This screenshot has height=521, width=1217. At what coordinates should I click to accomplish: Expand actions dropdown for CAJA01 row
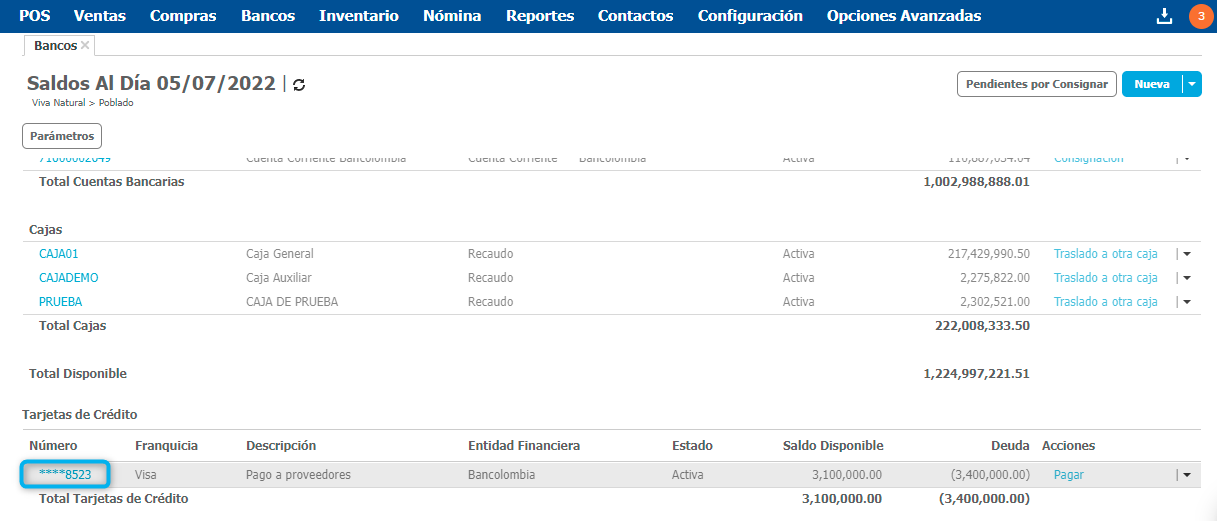click(1187, 254)
